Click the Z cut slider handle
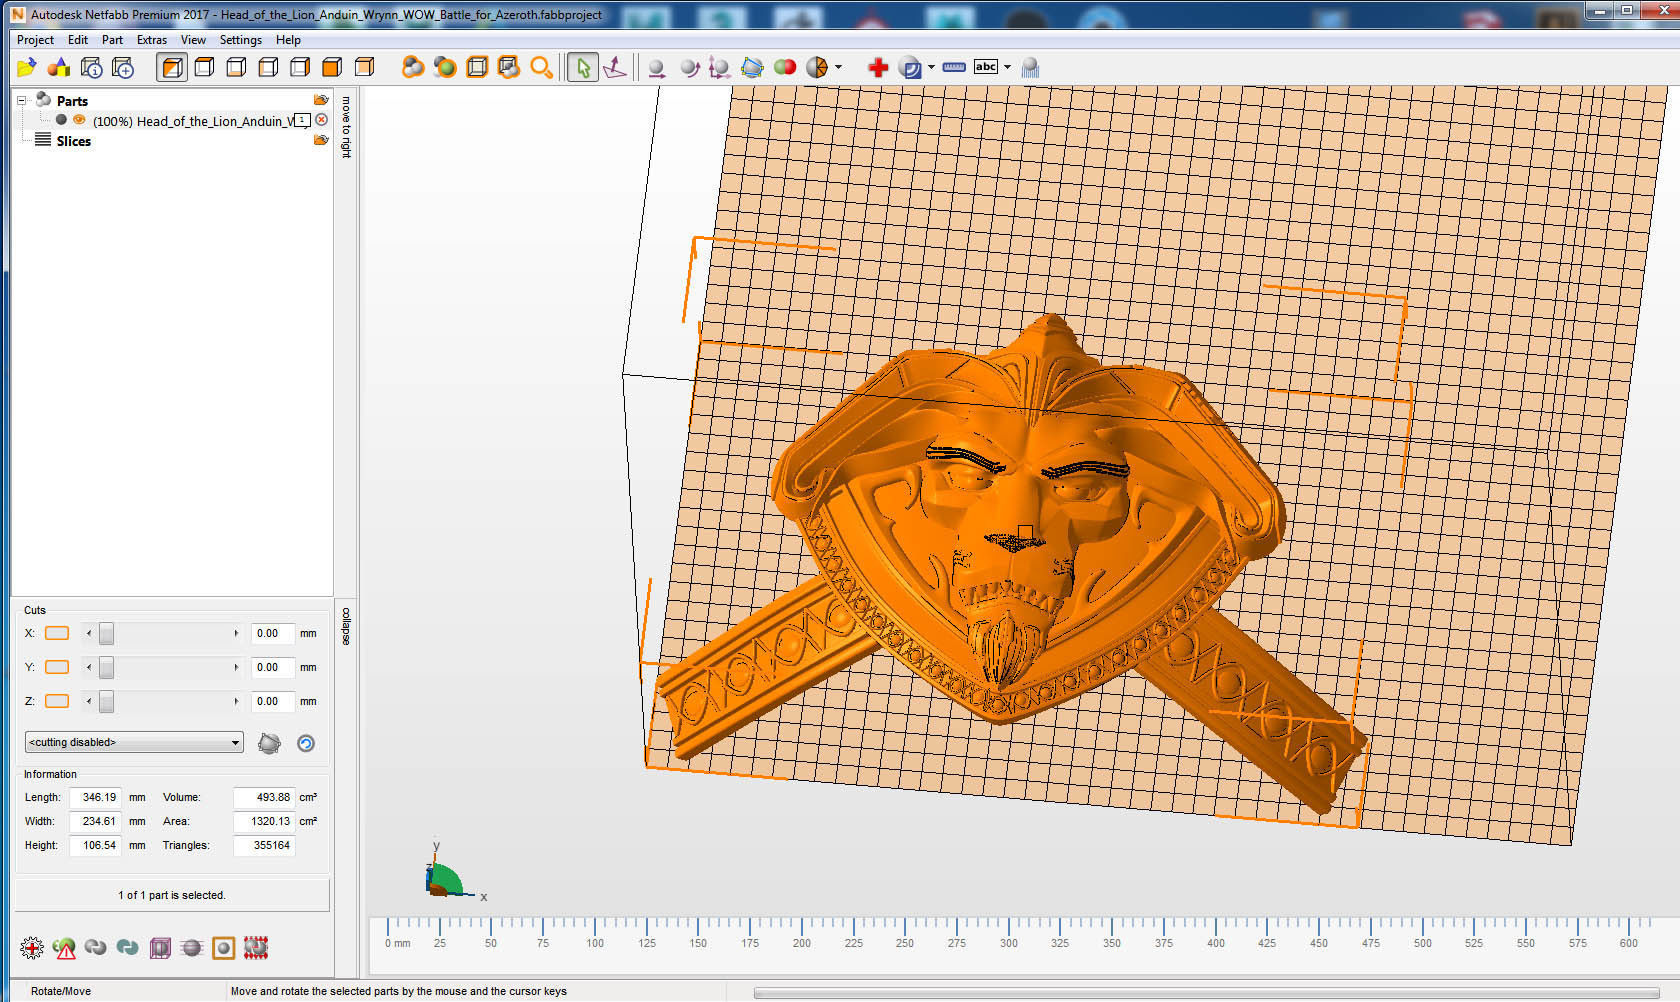 pos(106,701)
